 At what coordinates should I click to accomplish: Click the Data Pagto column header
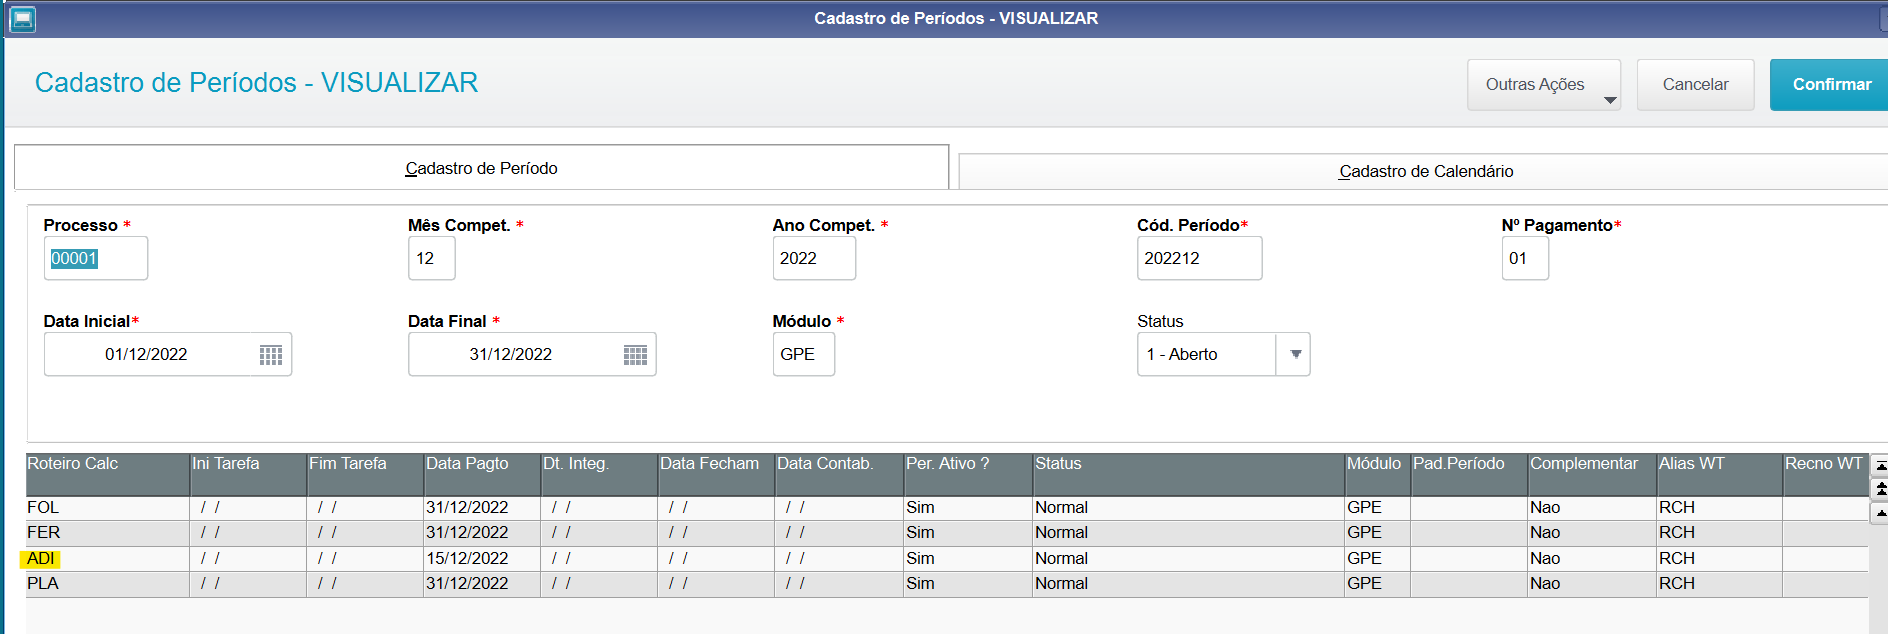coord(482,474)
